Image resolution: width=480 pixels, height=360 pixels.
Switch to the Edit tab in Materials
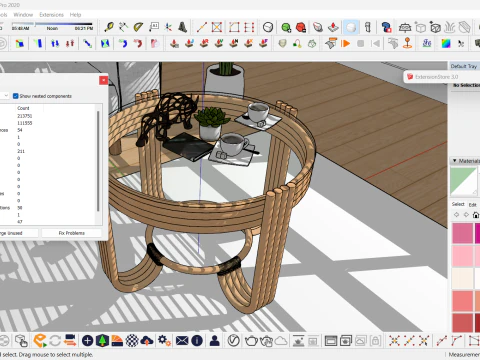[473, 205]
